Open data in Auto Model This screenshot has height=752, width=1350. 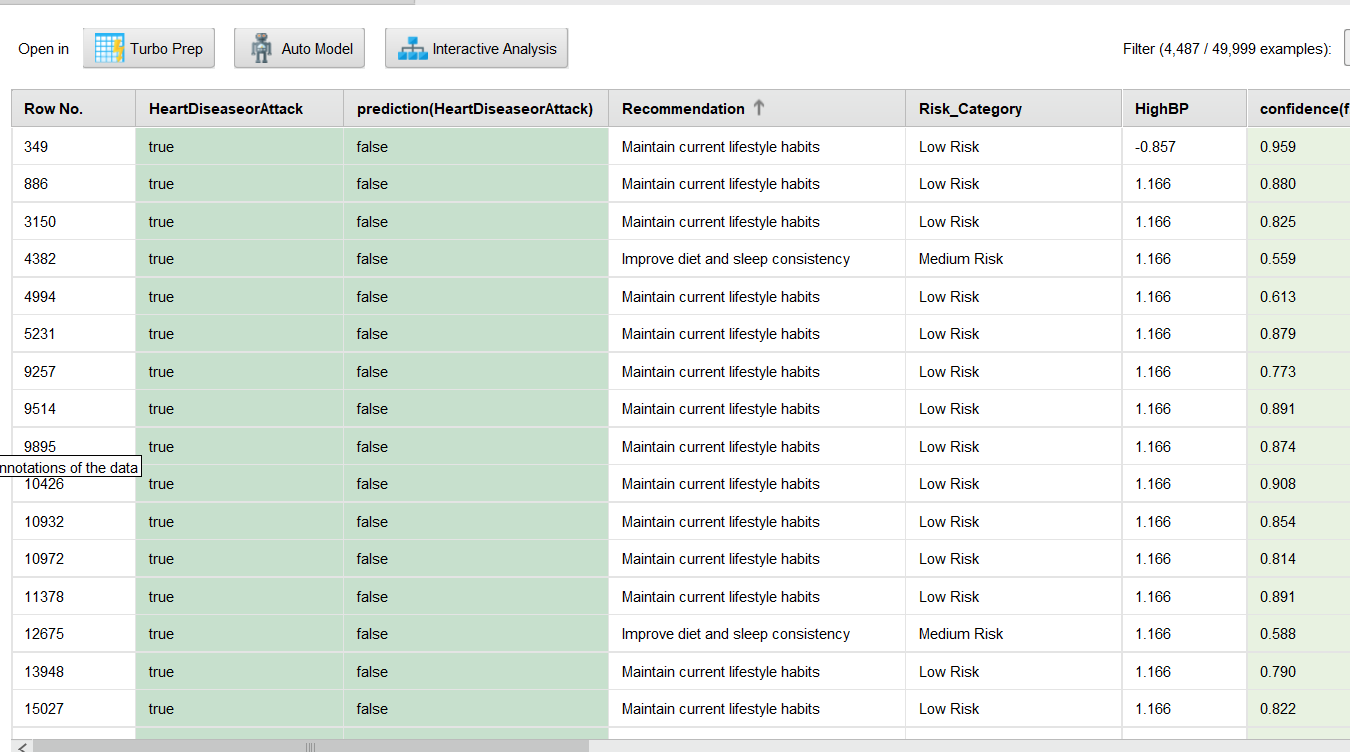[x=299, y=48]
